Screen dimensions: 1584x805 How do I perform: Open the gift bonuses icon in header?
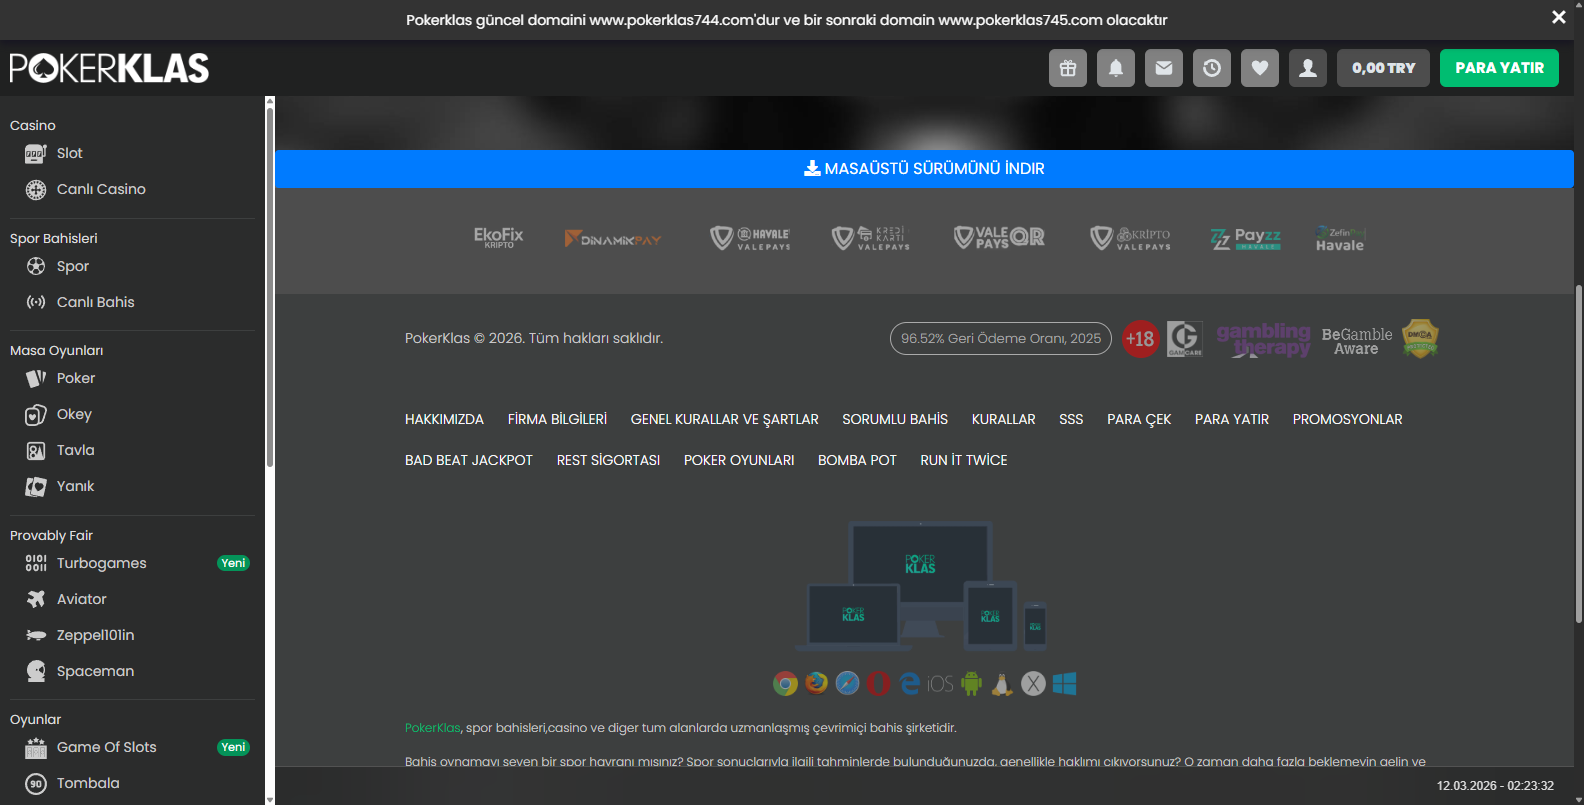point(1068,68)
